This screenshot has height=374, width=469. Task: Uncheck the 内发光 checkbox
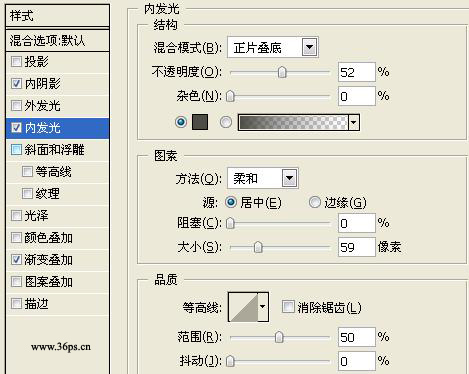coord(16,128)
